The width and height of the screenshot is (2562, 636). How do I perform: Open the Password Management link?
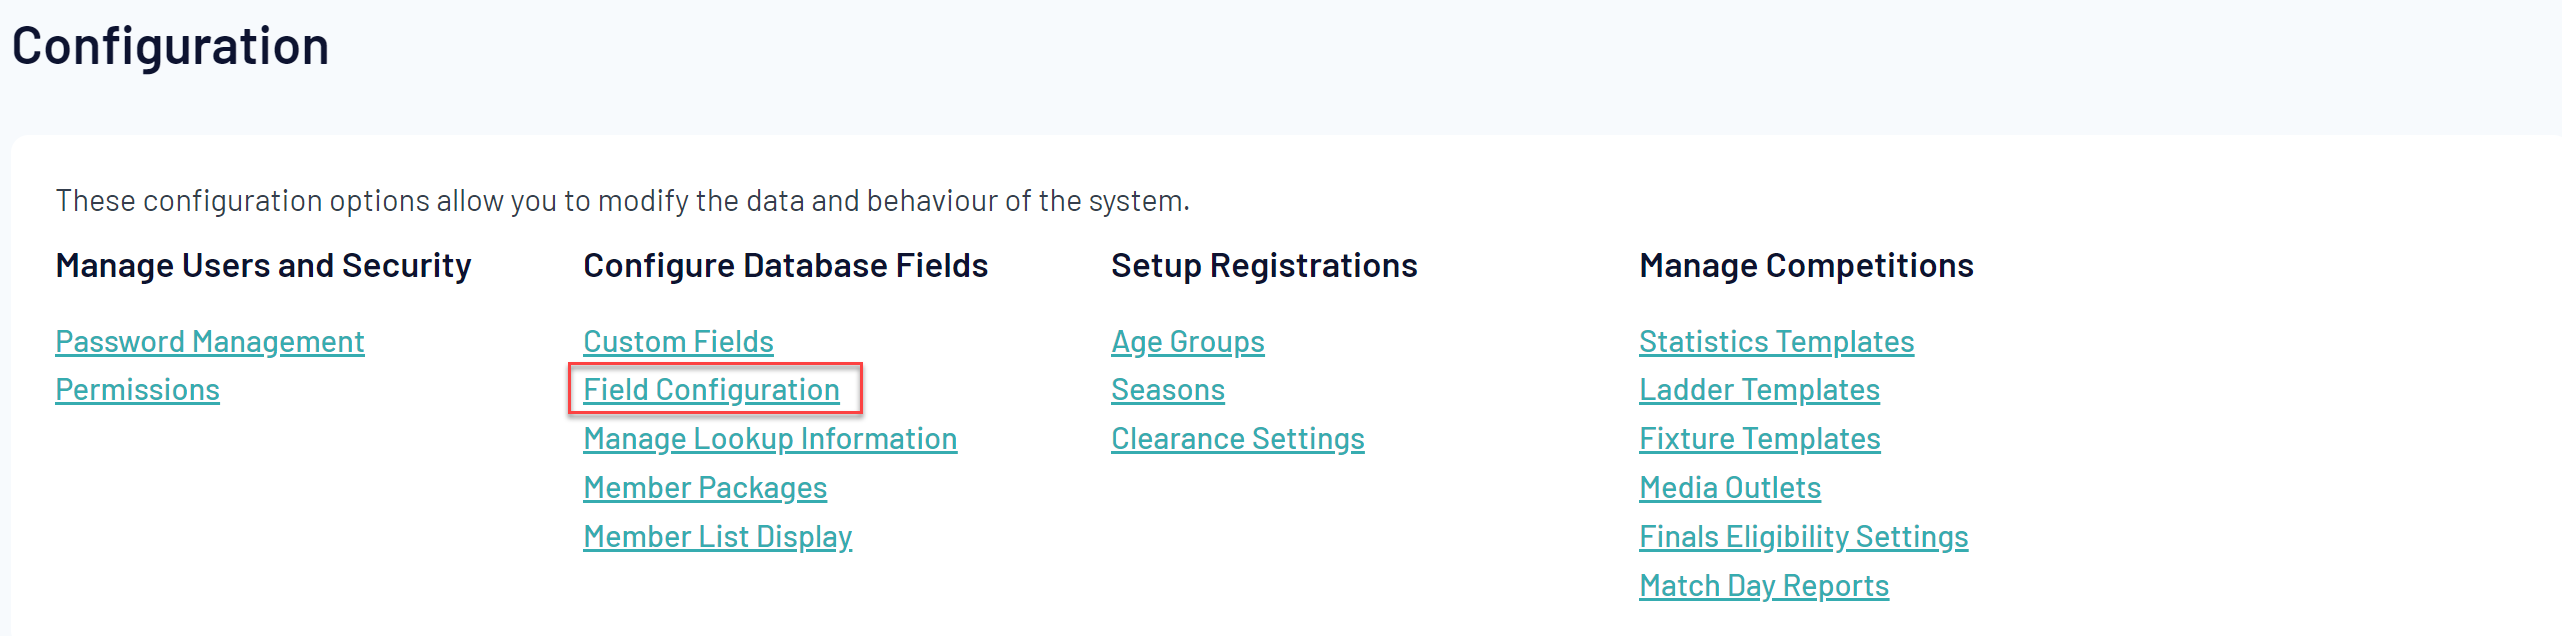click(x=210, y=342)
